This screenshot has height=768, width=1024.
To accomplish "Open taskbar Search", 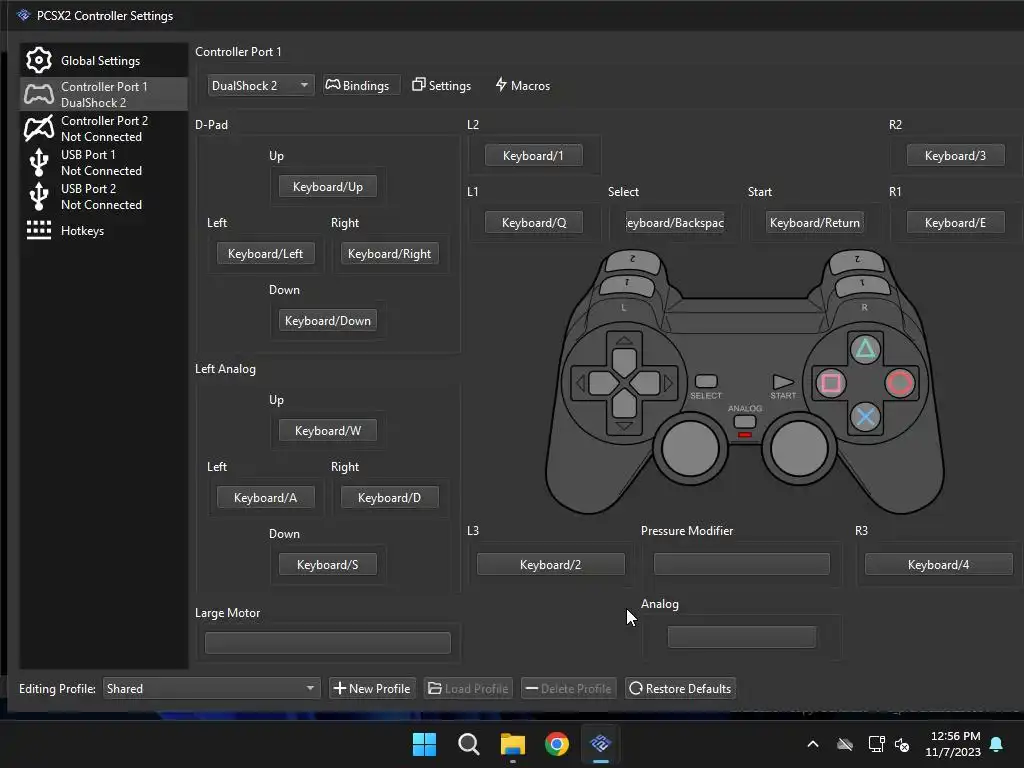I will click(469, 744).
